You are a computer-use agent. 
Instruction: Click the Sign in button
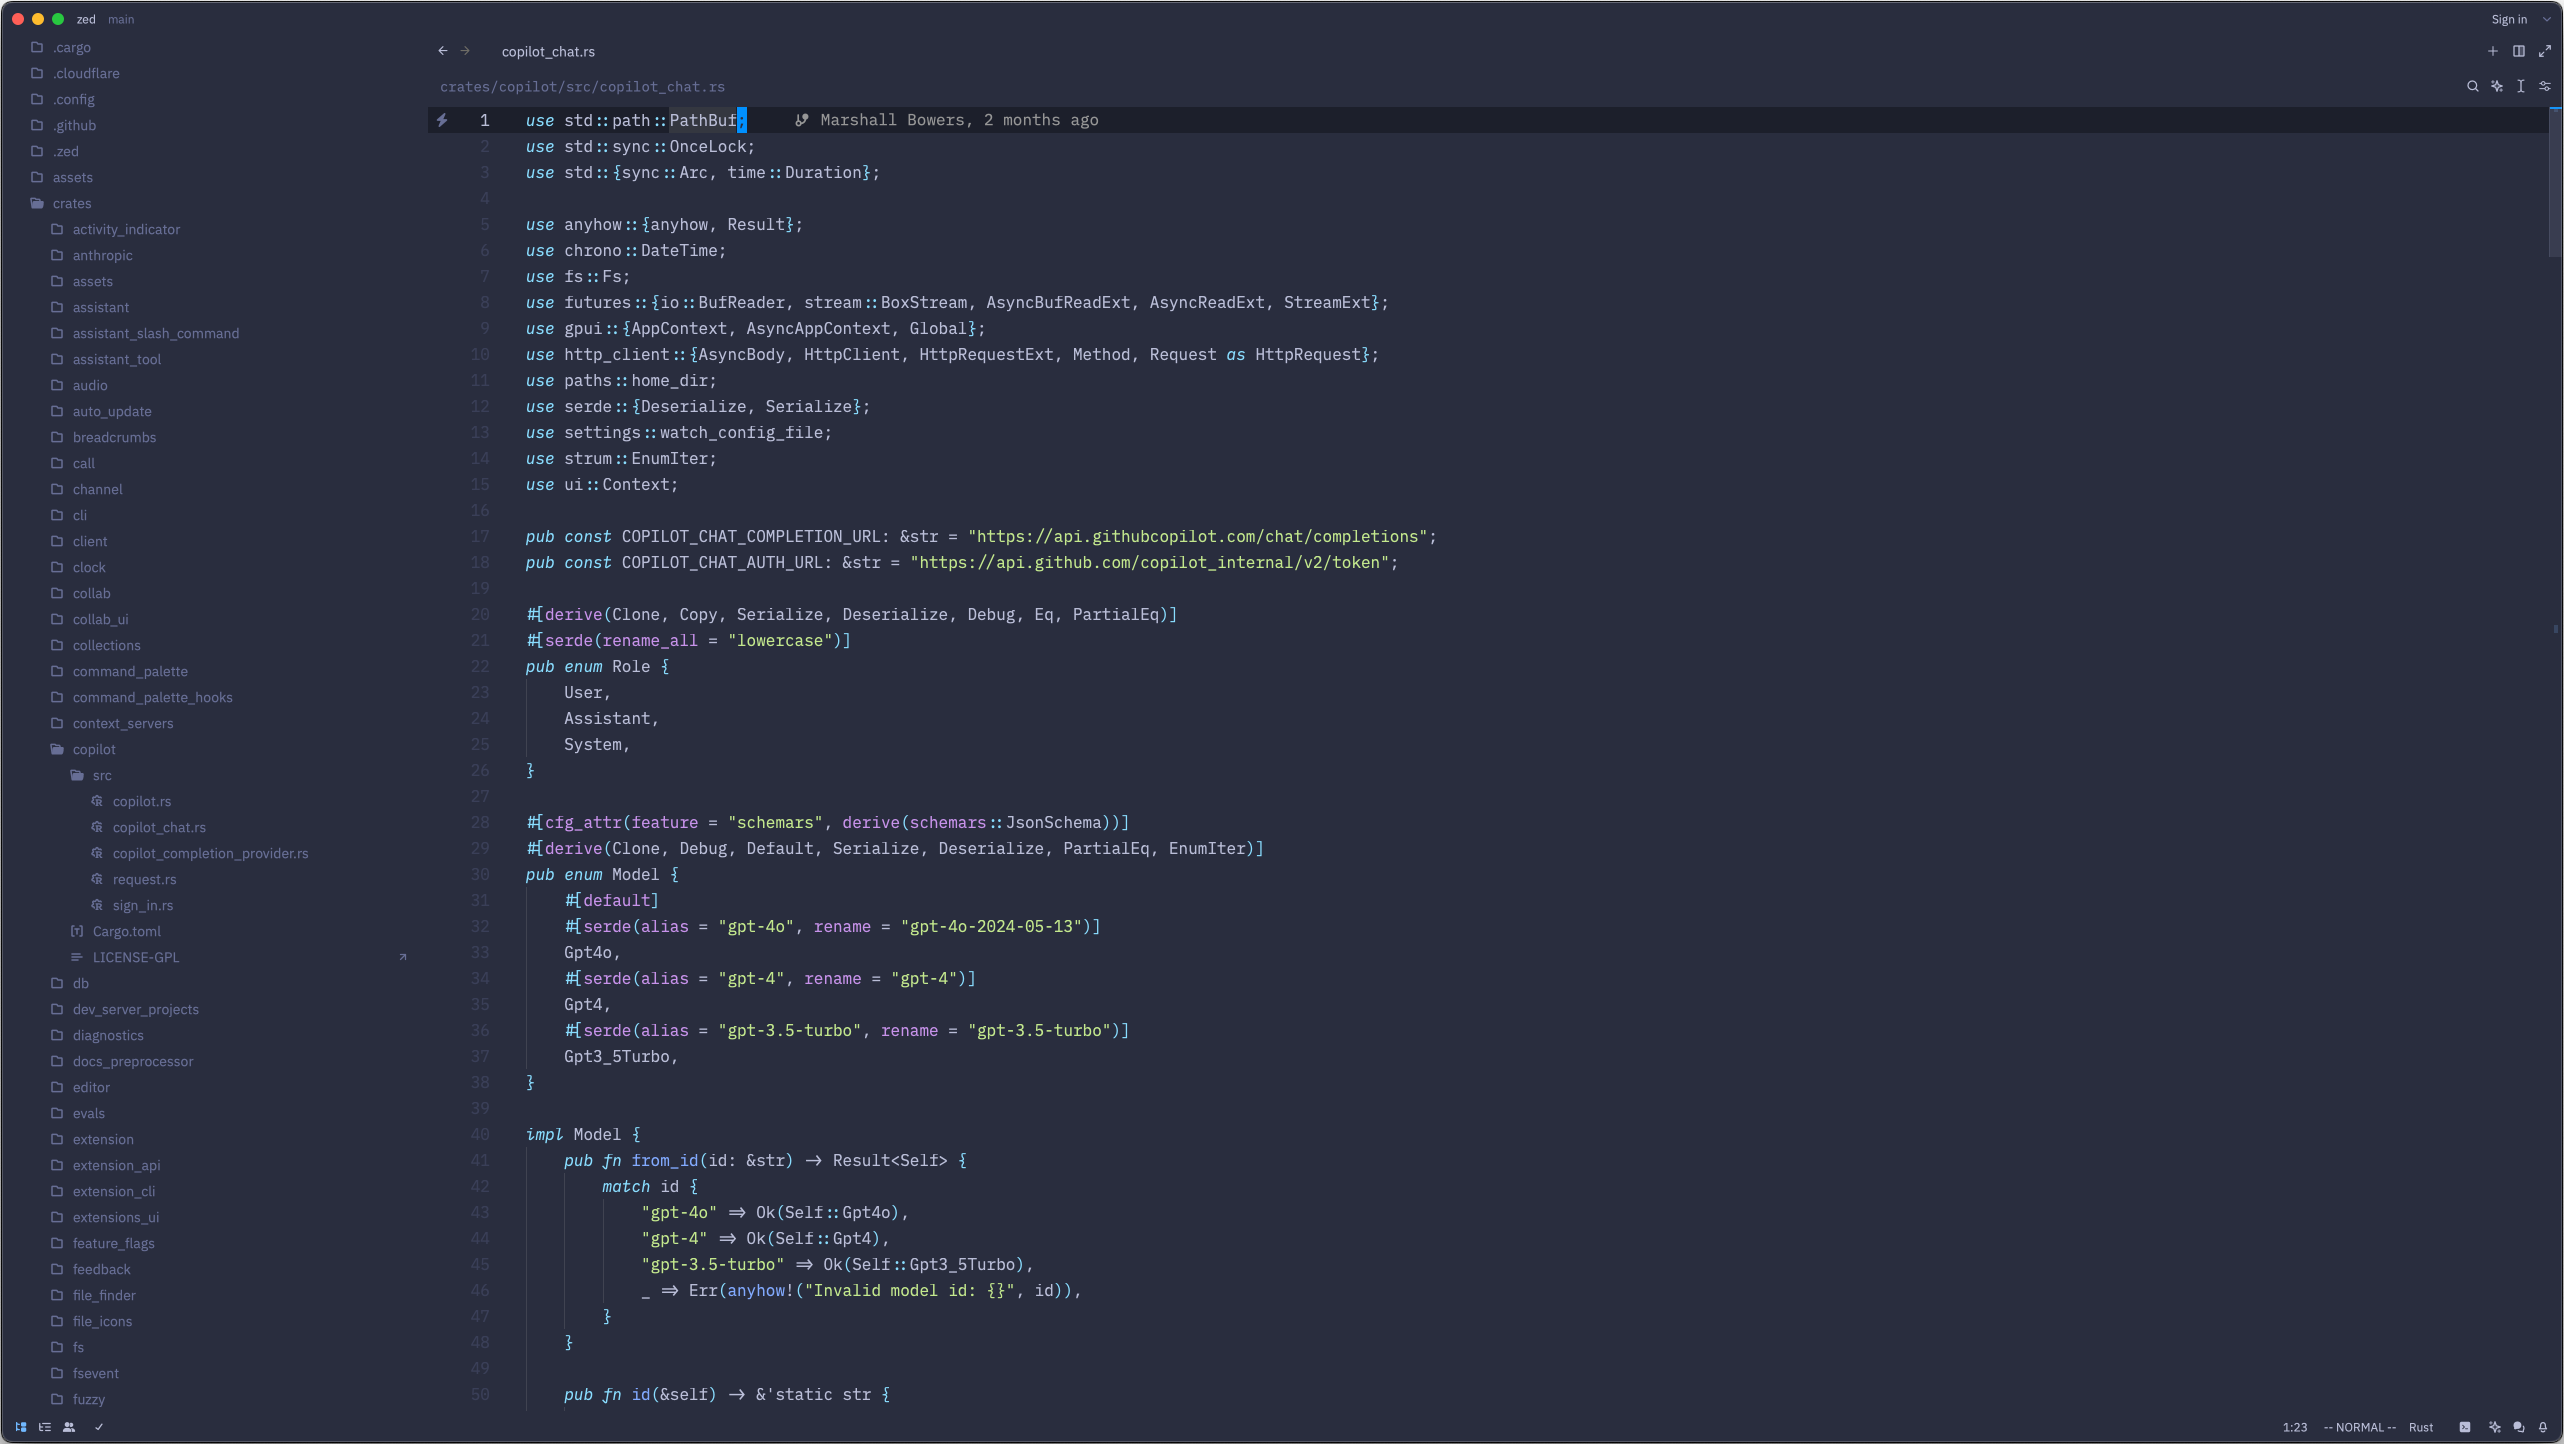(2508, 19)
